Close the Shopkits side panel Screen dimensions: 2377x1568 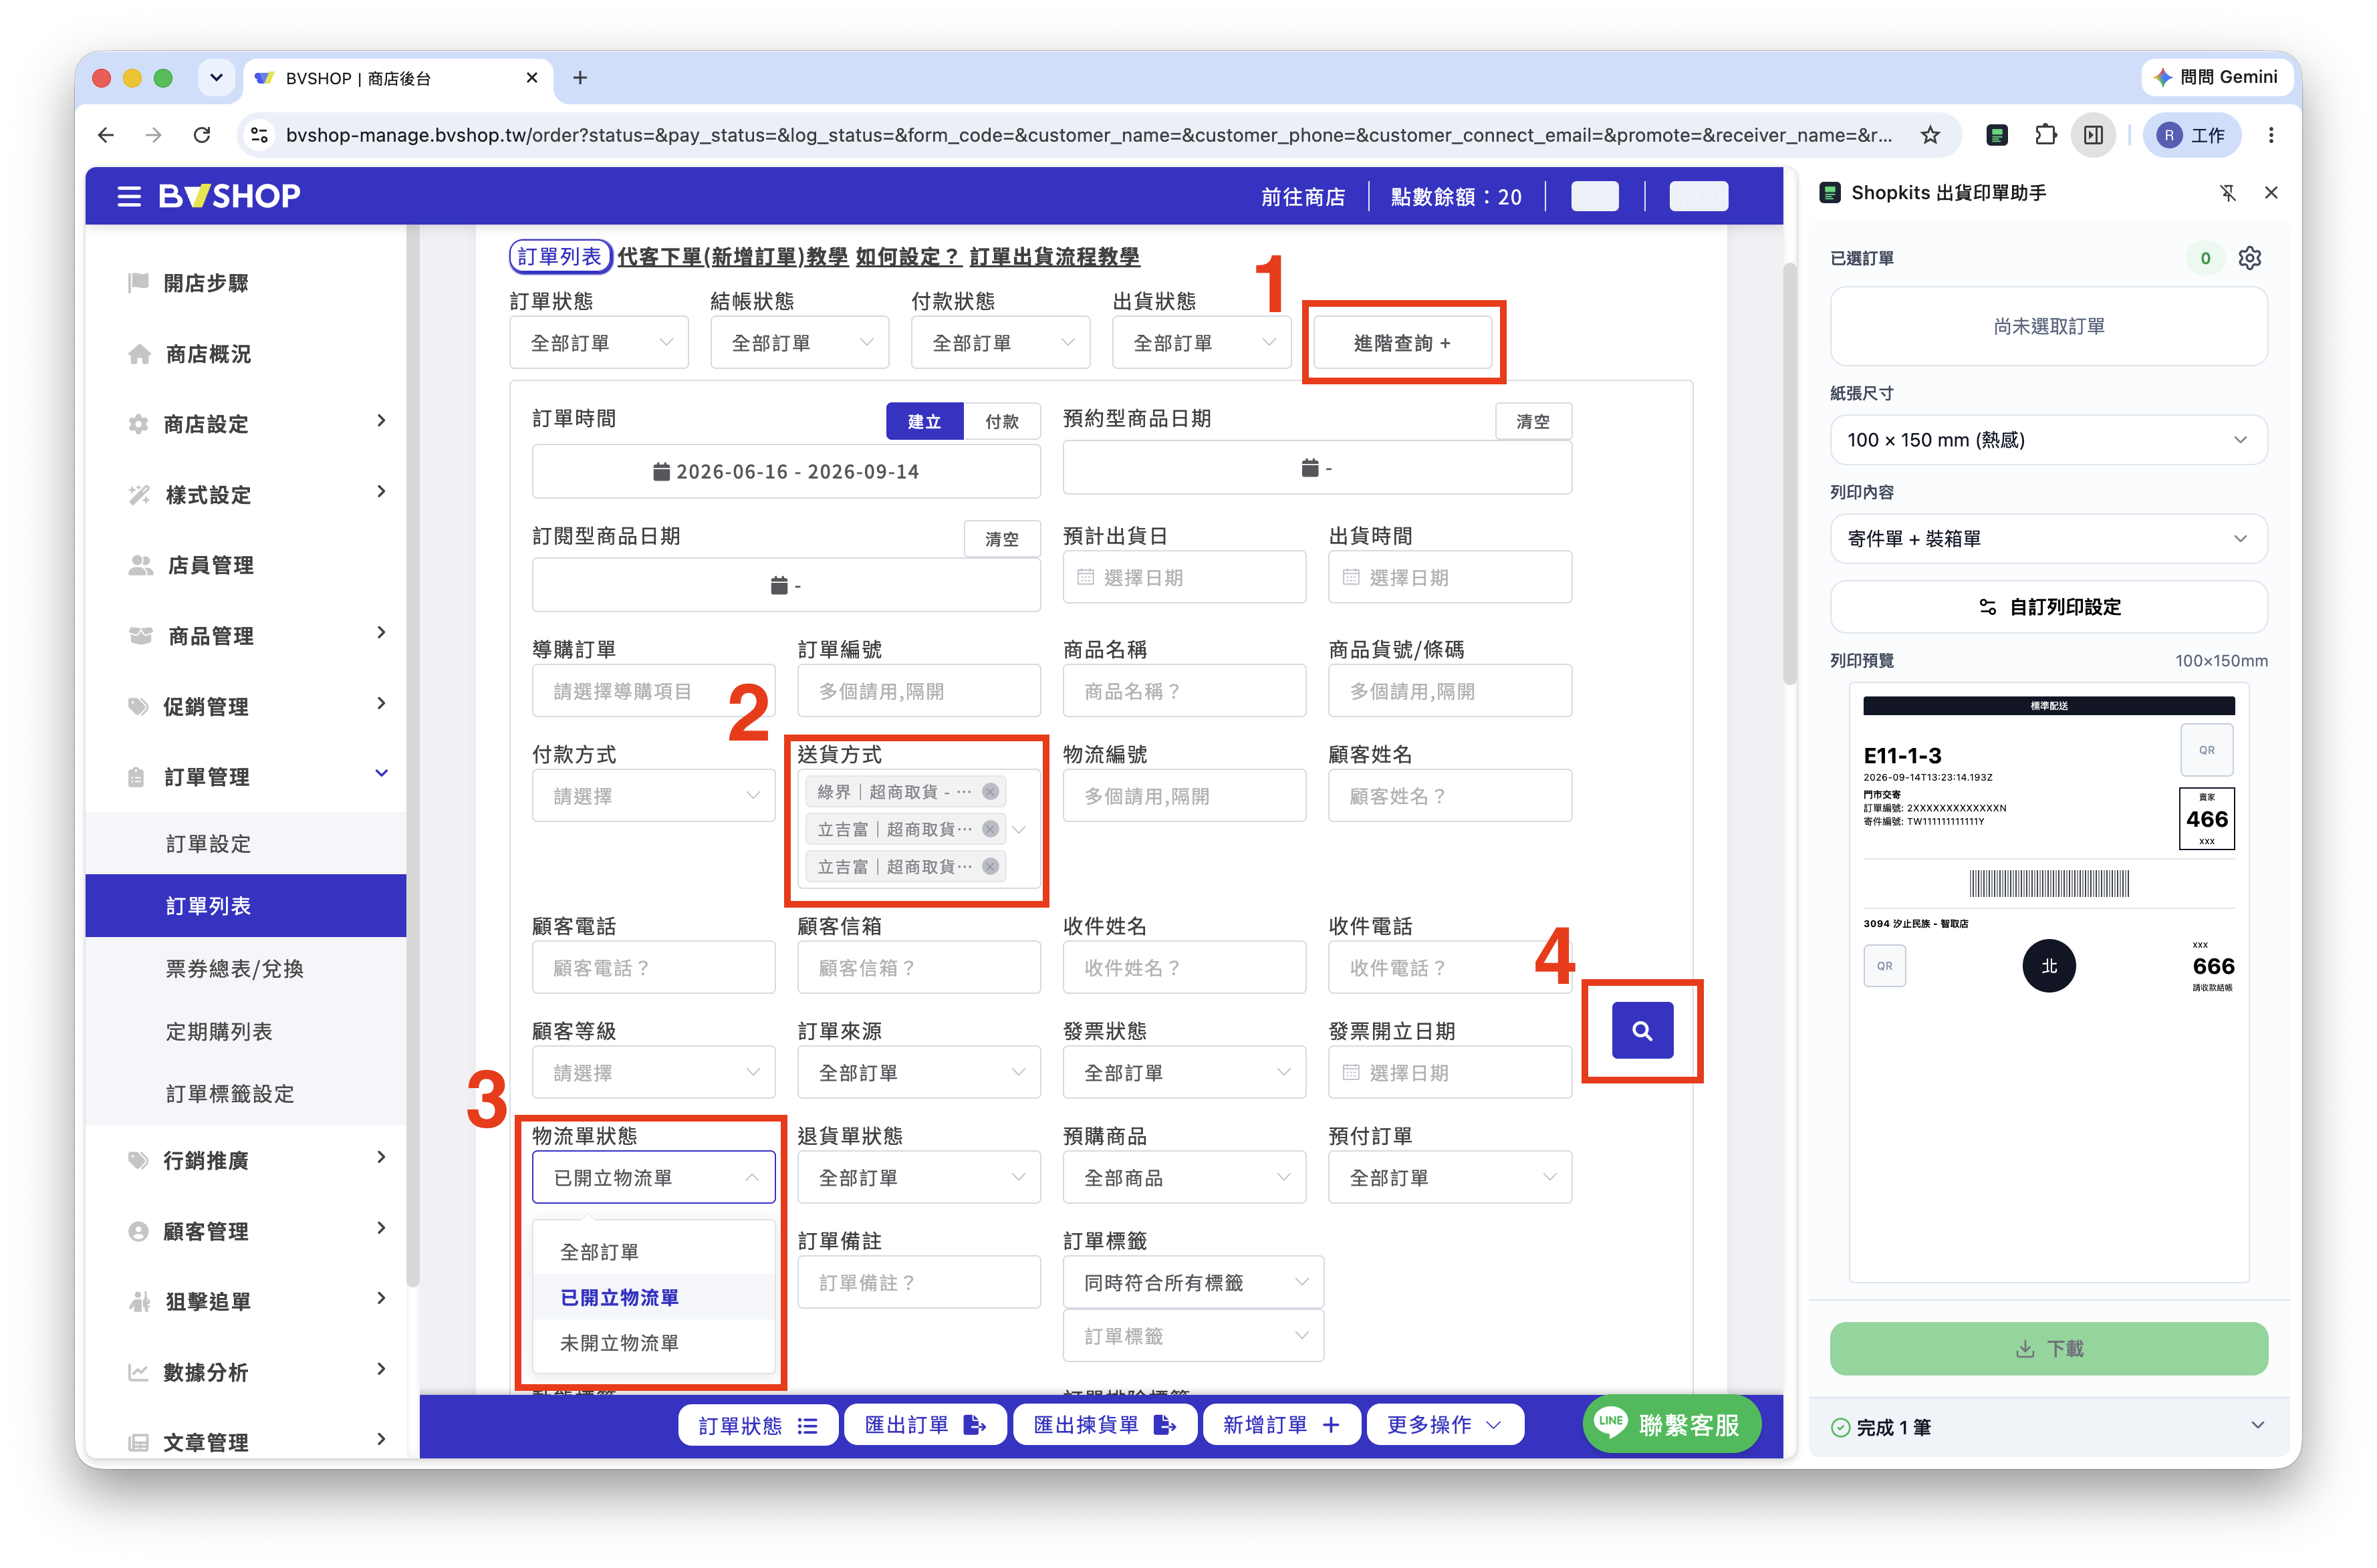pos(2271,193)
